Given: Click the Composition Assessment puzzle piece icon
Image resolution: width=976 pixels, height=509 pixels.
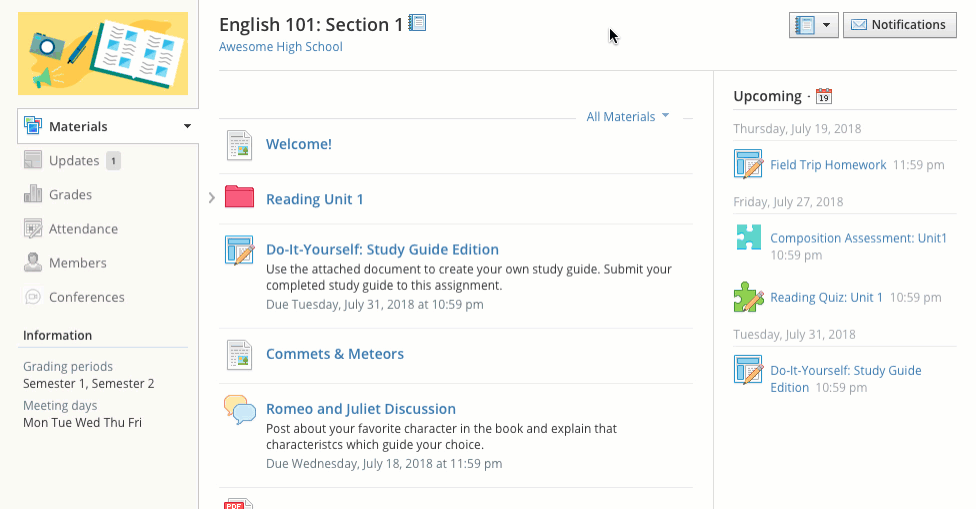Looking at the screenshot, I should coord(748,238).
